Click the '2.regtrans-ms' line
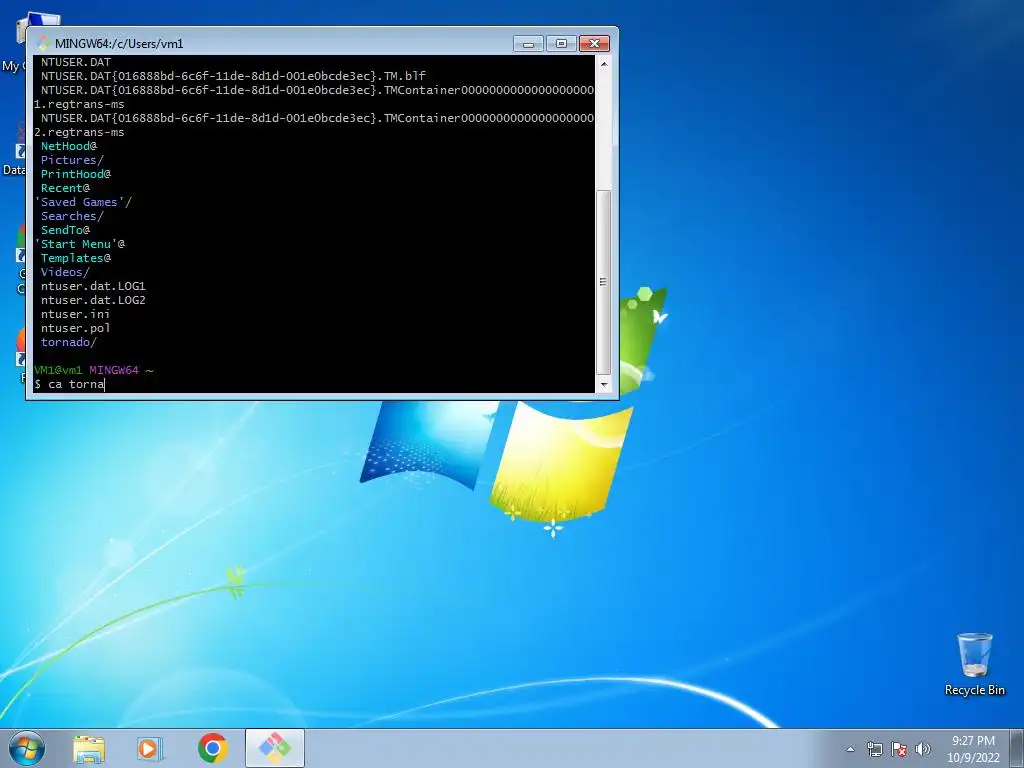1024x768 pixels. pyautogui.click(x=79, y=132)
